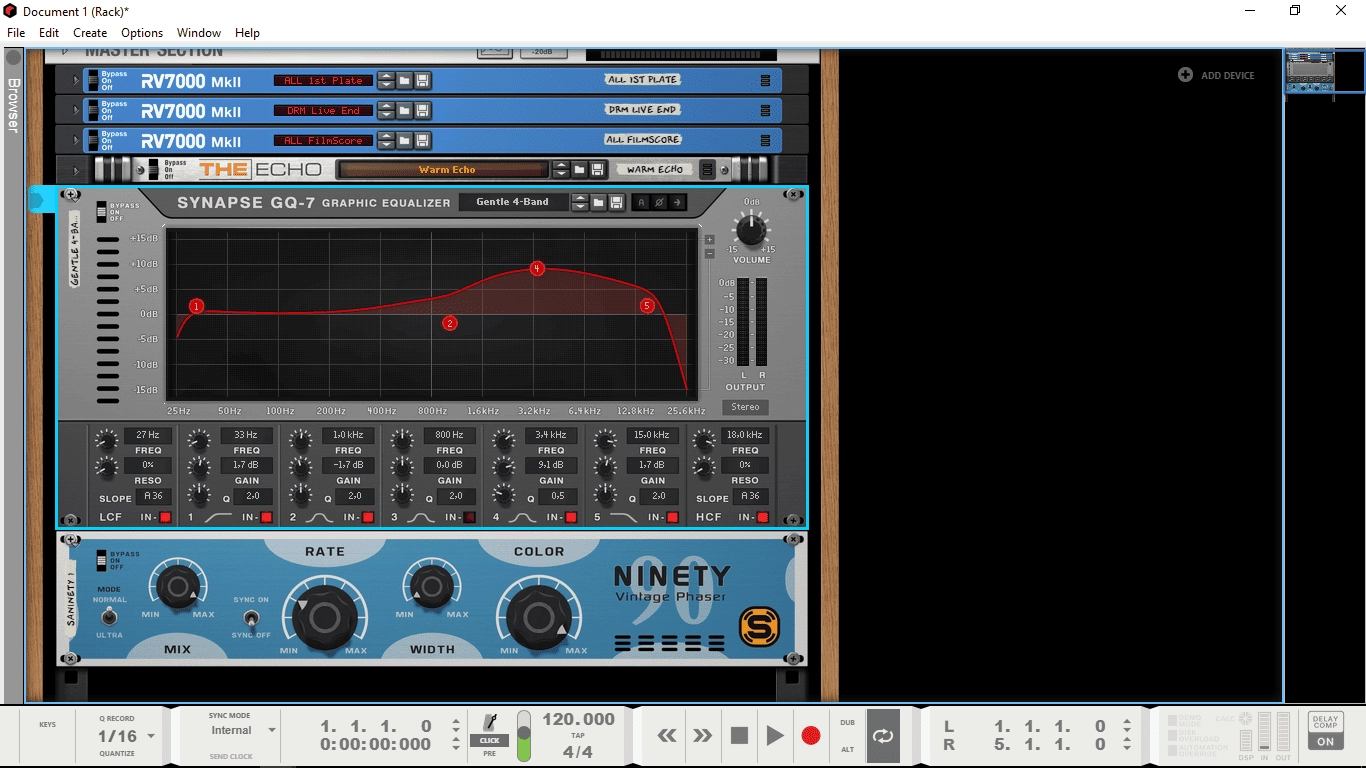Click the 4/4 time signature value
Image resolution: width=1366 pixels, height=768 pixels.
578,752
